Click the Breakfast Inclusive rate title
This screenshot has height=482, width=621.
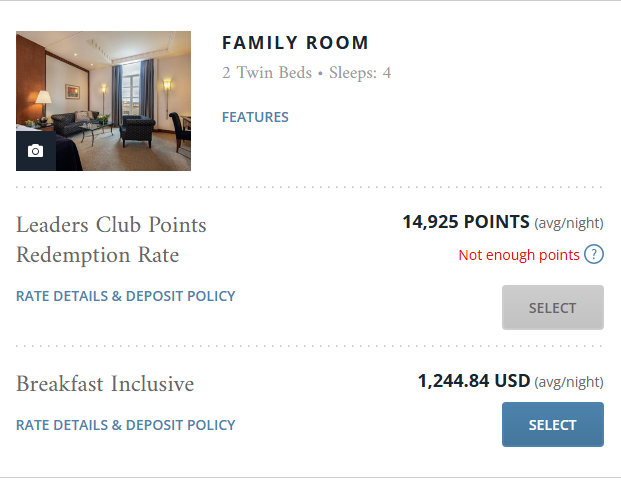tap(105, 384)
